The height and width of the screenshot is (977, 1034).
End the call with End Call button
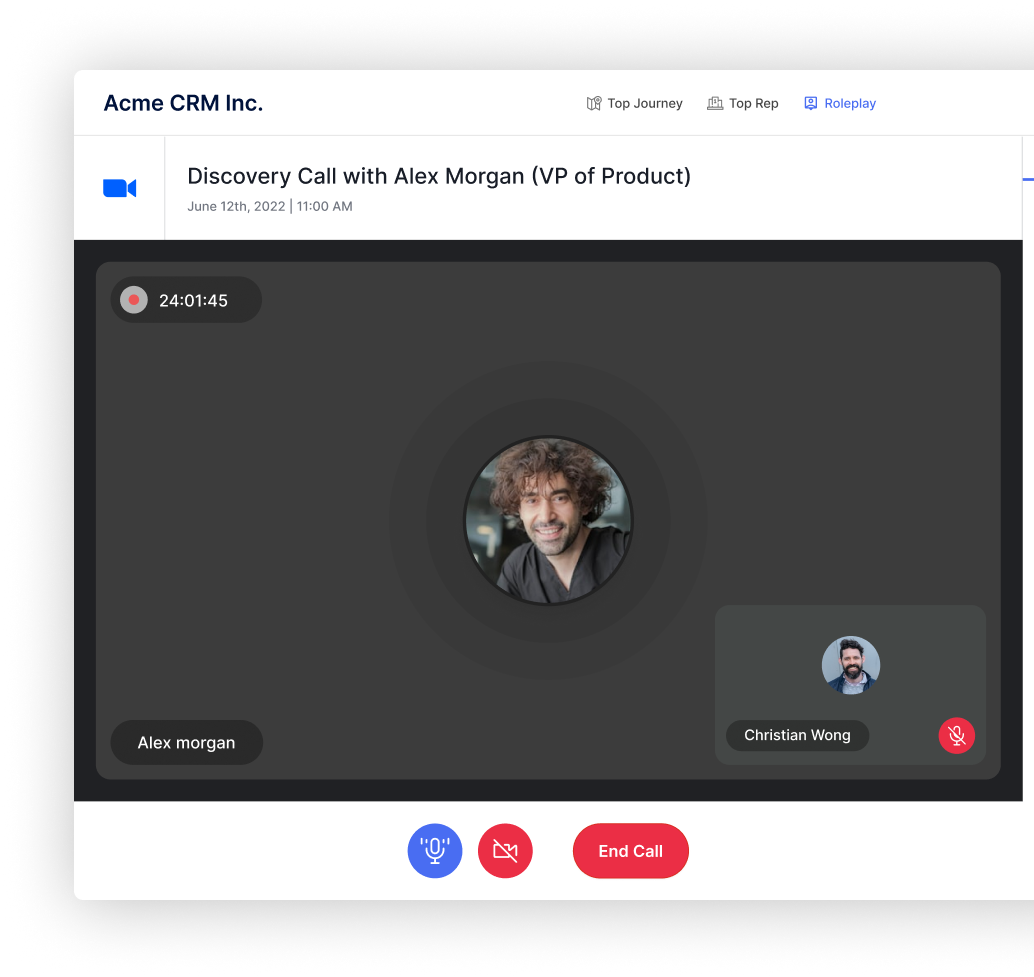[x=630, y=850]
